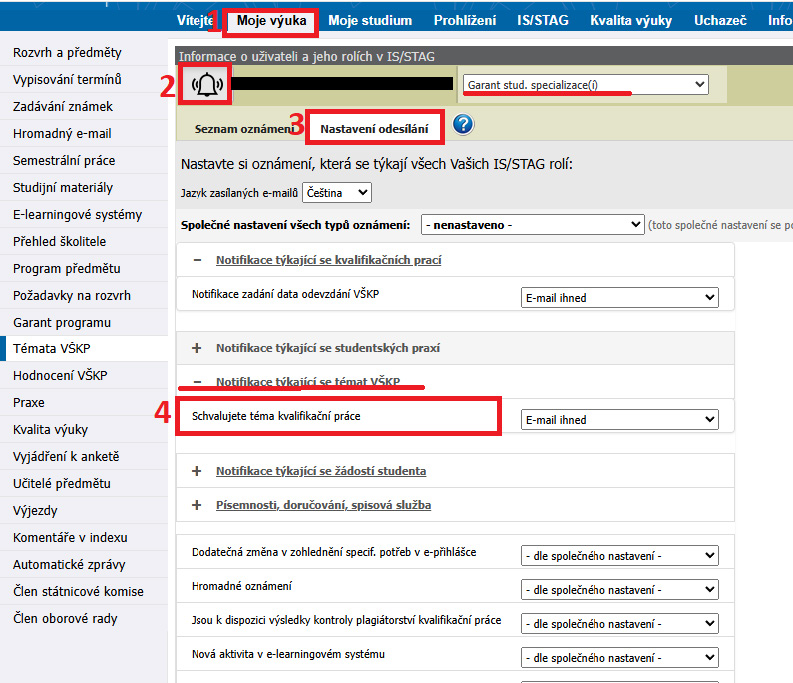
Task: Collapse the kvalifikačních prací notifications section
Action: coord(197,260)
